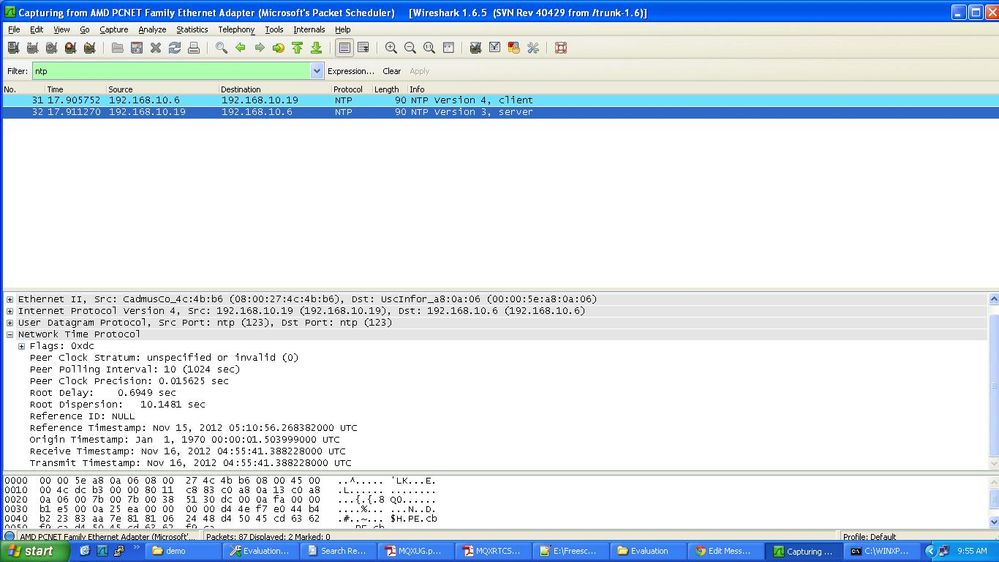Switch to C:\WINXP command prompt taskbar item
The width and height of the screenshot is (999, 562).
pos(884,551)
